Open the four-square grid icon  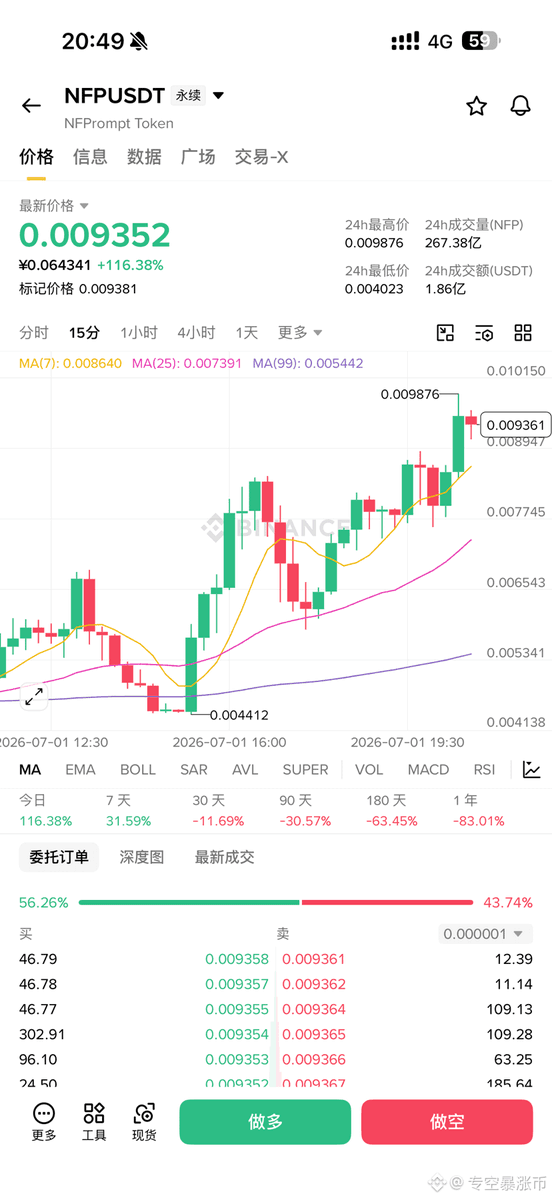pyautogui.click(x=523, y=333)
